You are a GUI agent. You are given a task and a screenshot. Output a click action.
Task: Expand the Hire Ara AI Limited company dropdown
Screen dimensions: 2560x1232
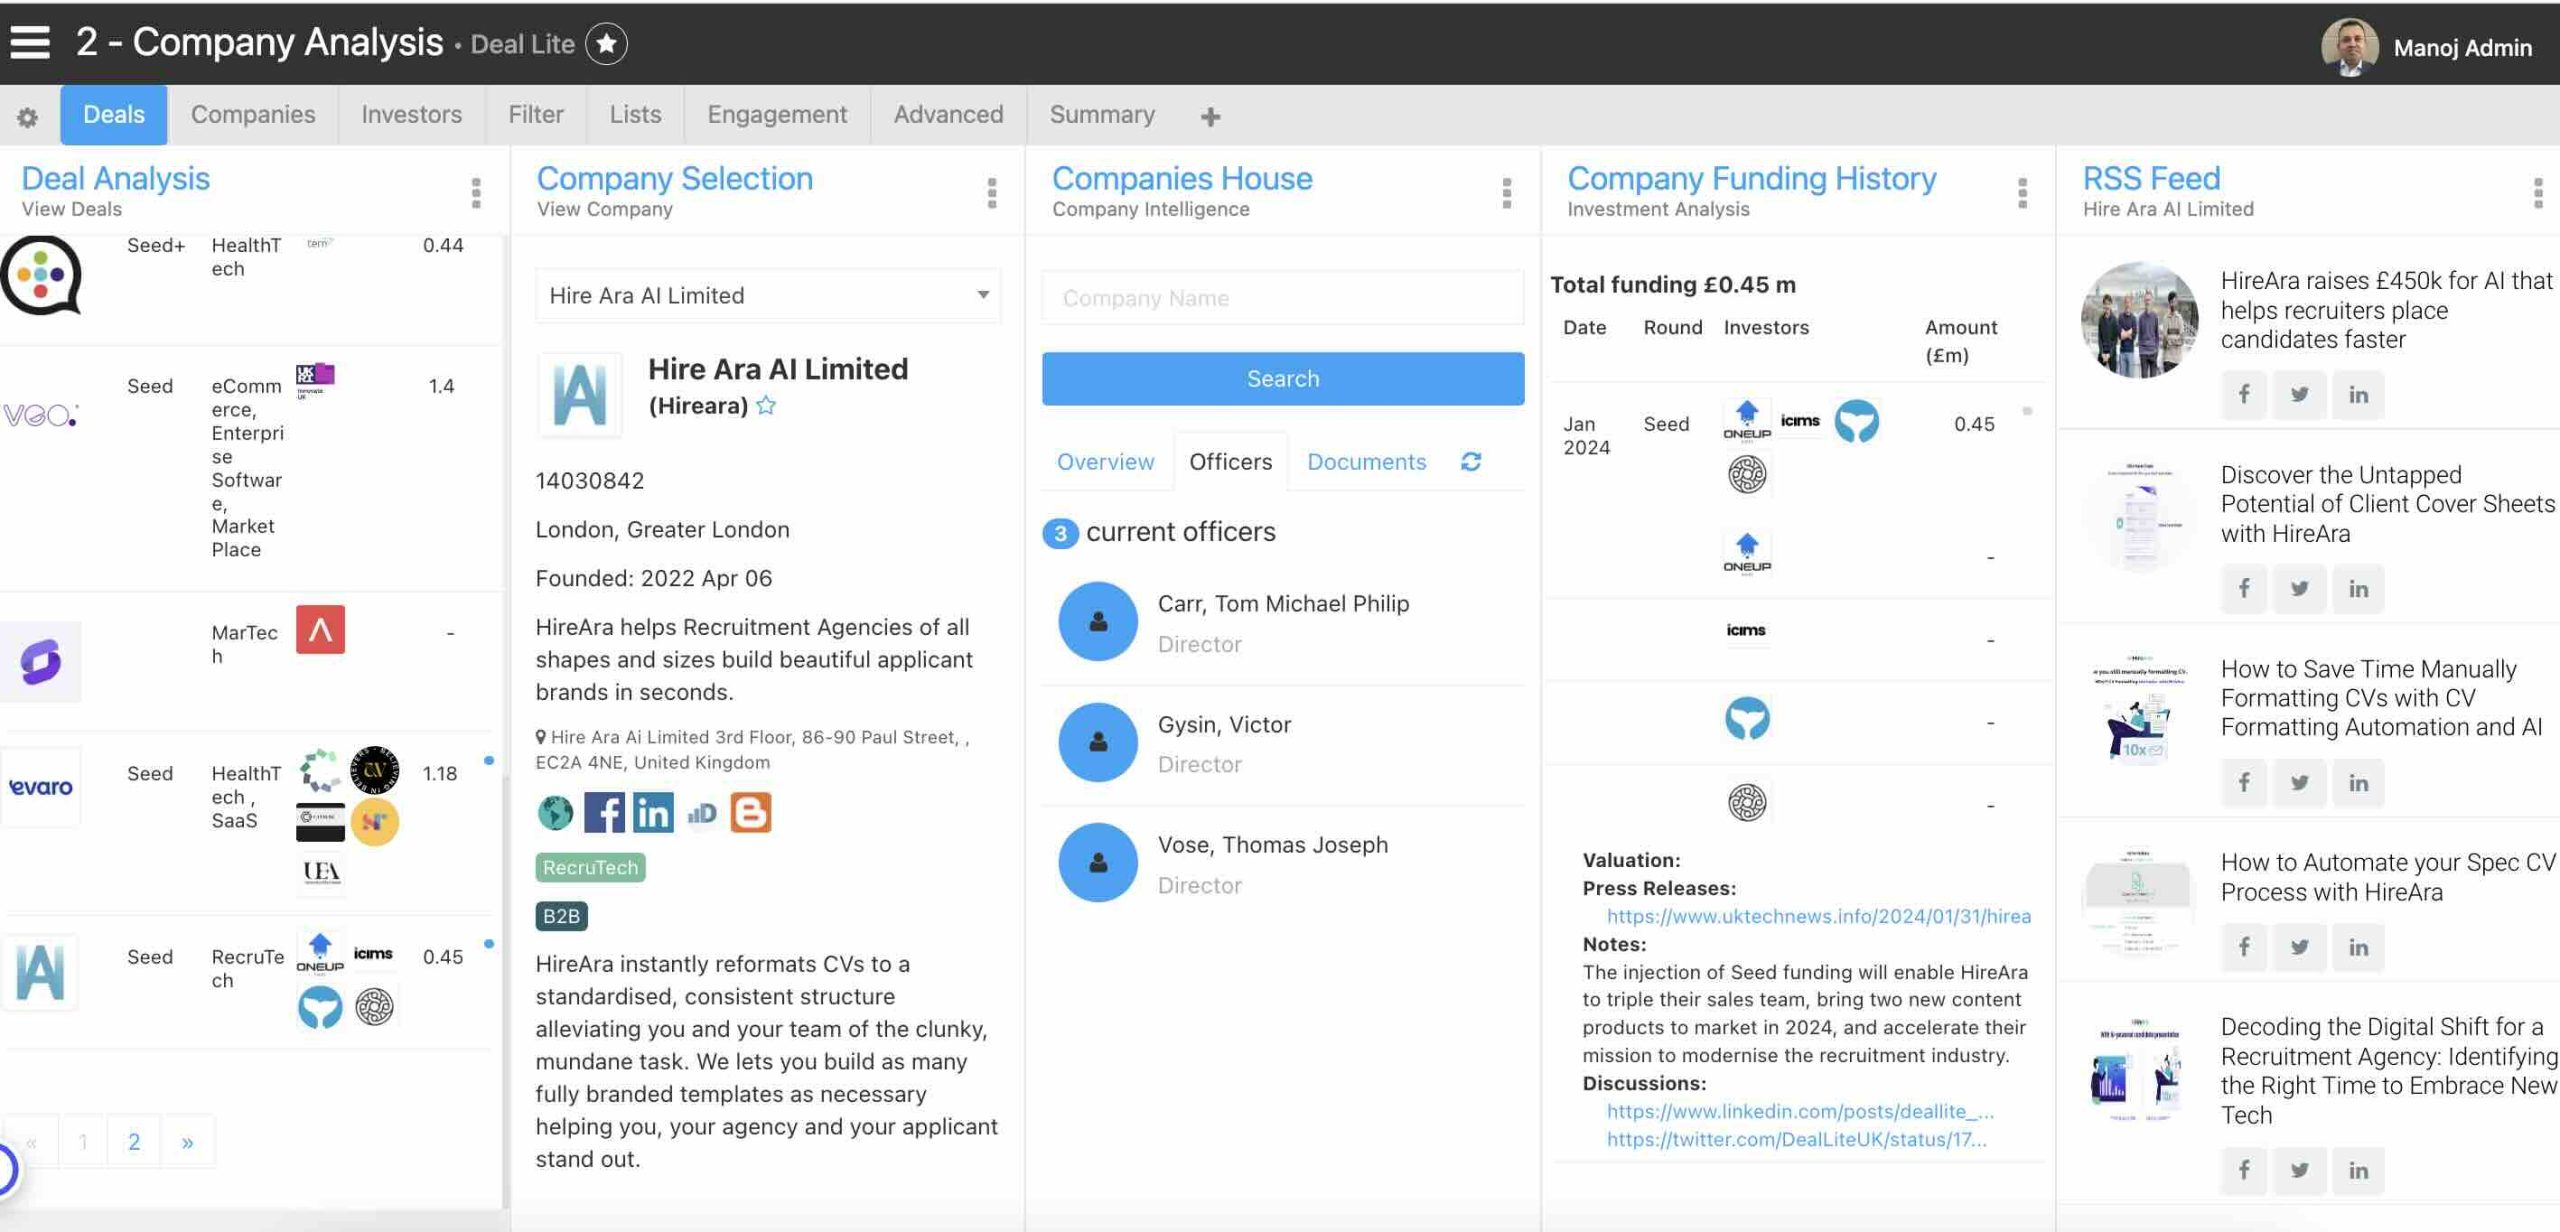tap(768, 295)
